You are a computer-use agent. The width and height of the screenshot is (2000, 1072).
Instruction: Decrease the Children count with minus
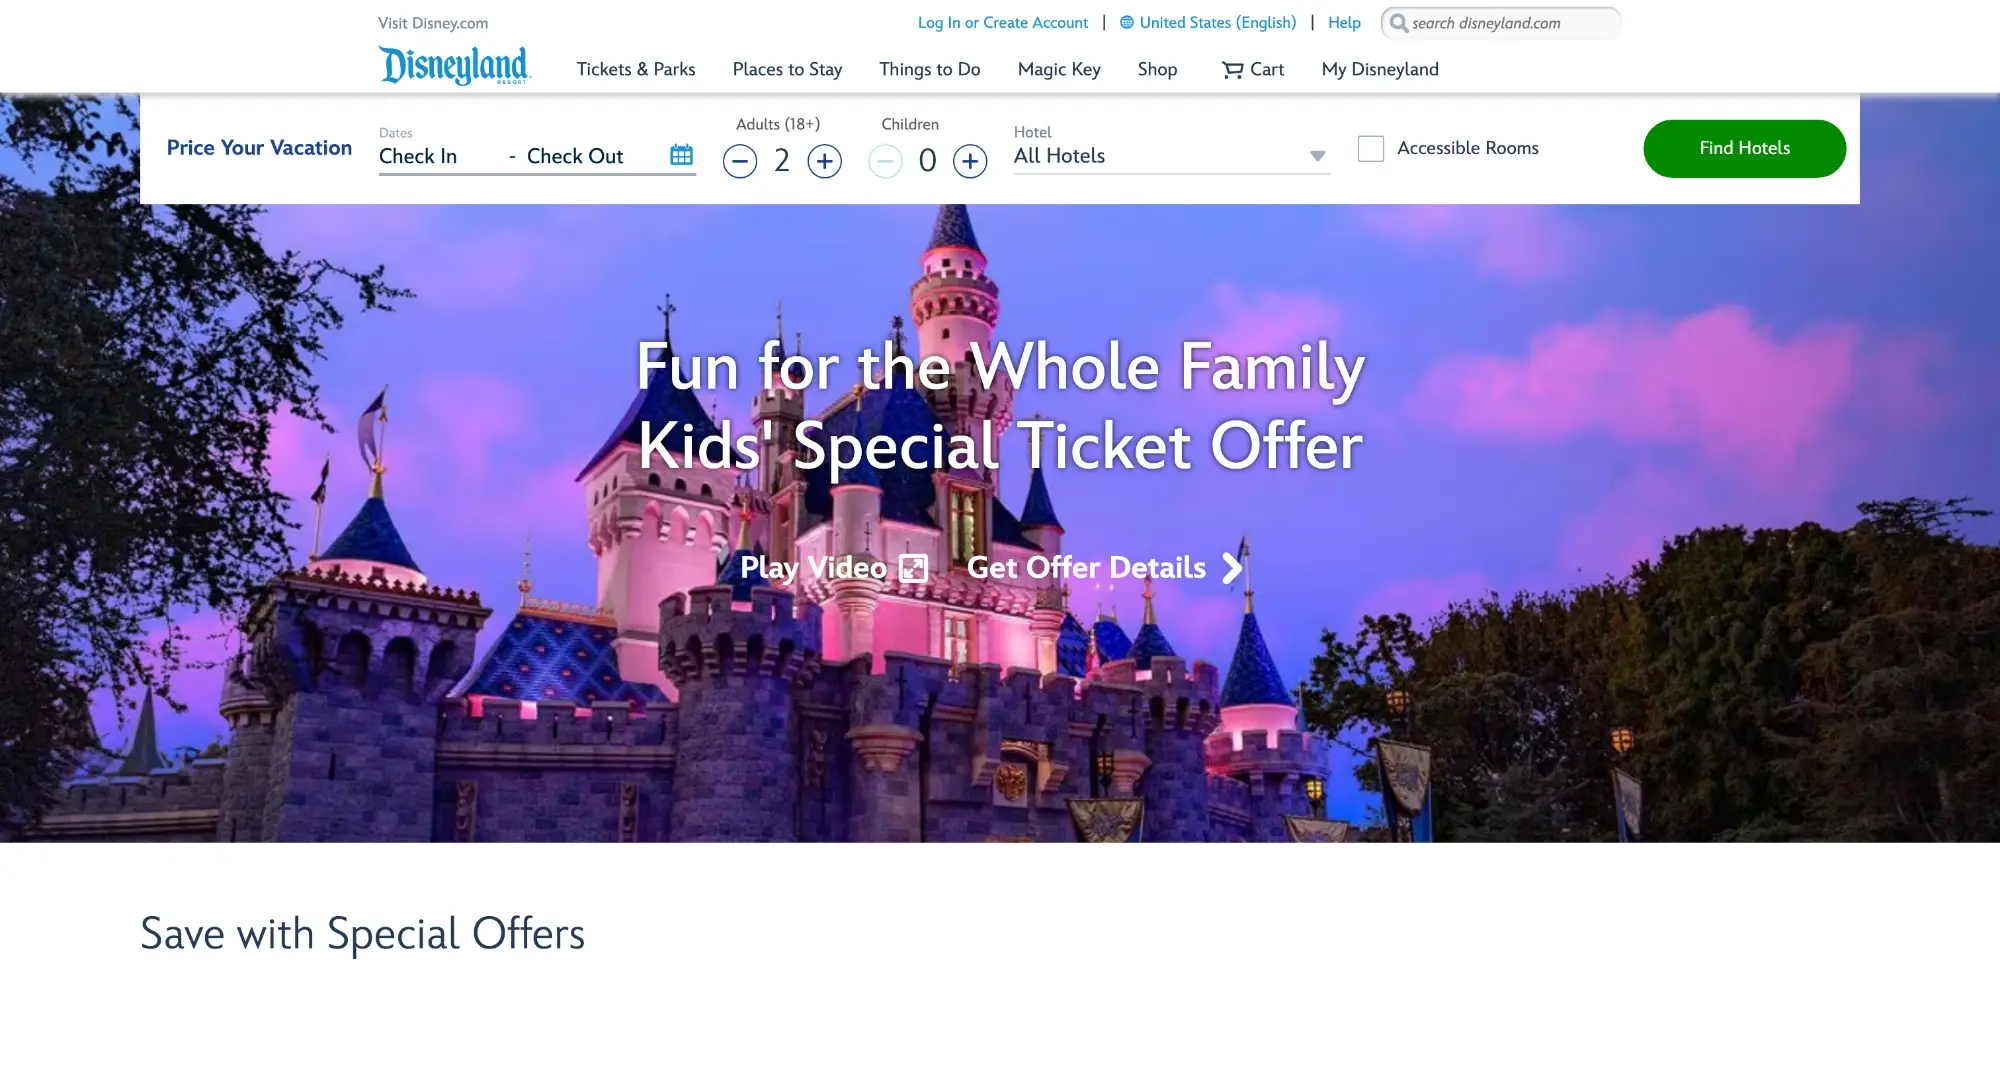pos(885,161)
